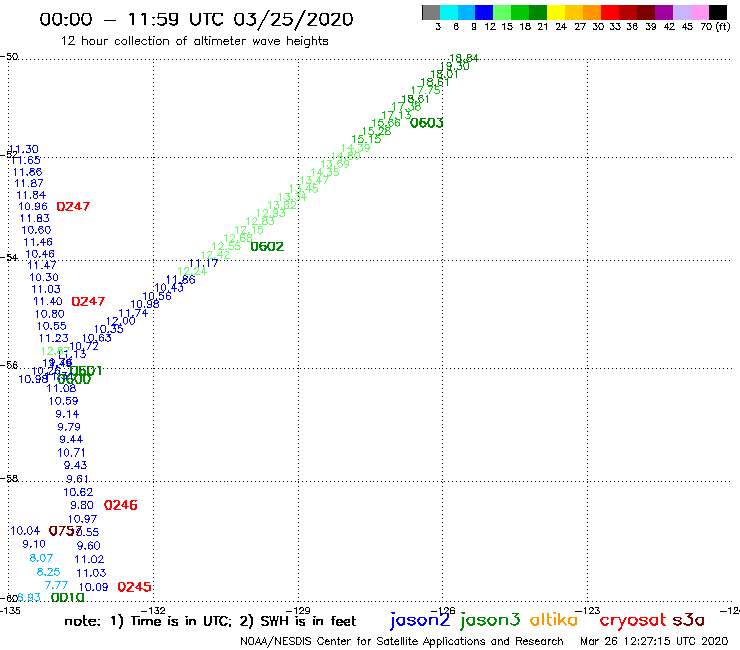Click the 'jason2' satellite legend label

coord(420,620)
